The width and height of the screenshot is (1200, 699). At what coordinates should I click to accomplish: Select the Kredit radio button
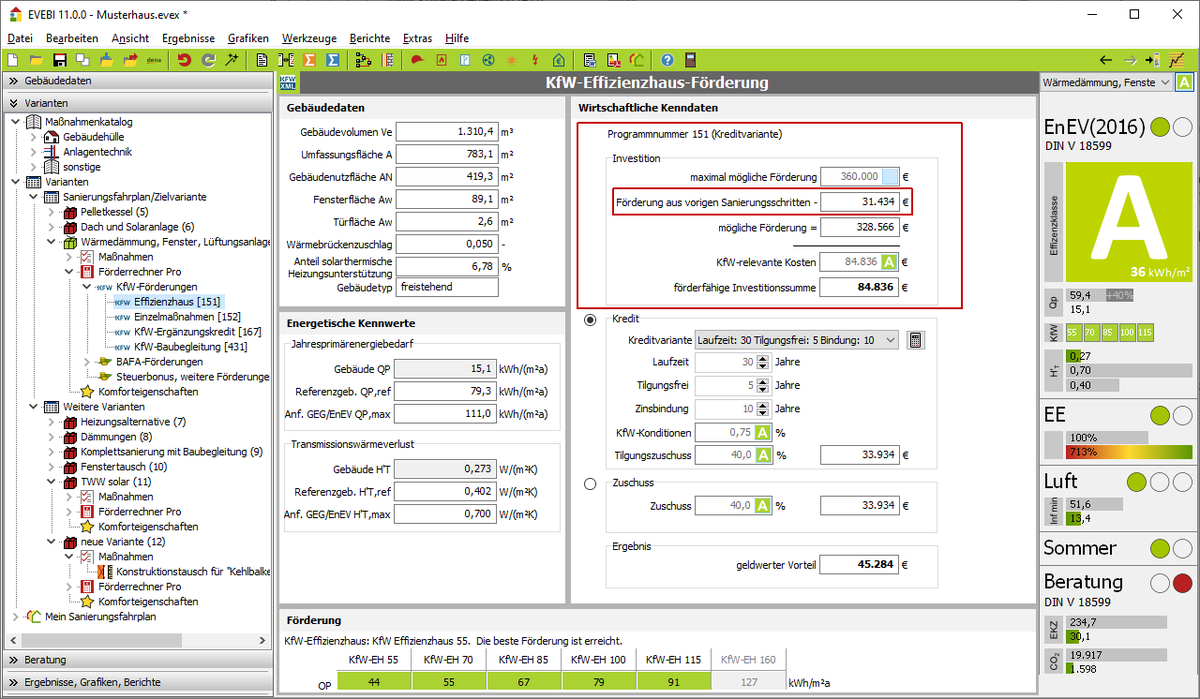point(590,319)
